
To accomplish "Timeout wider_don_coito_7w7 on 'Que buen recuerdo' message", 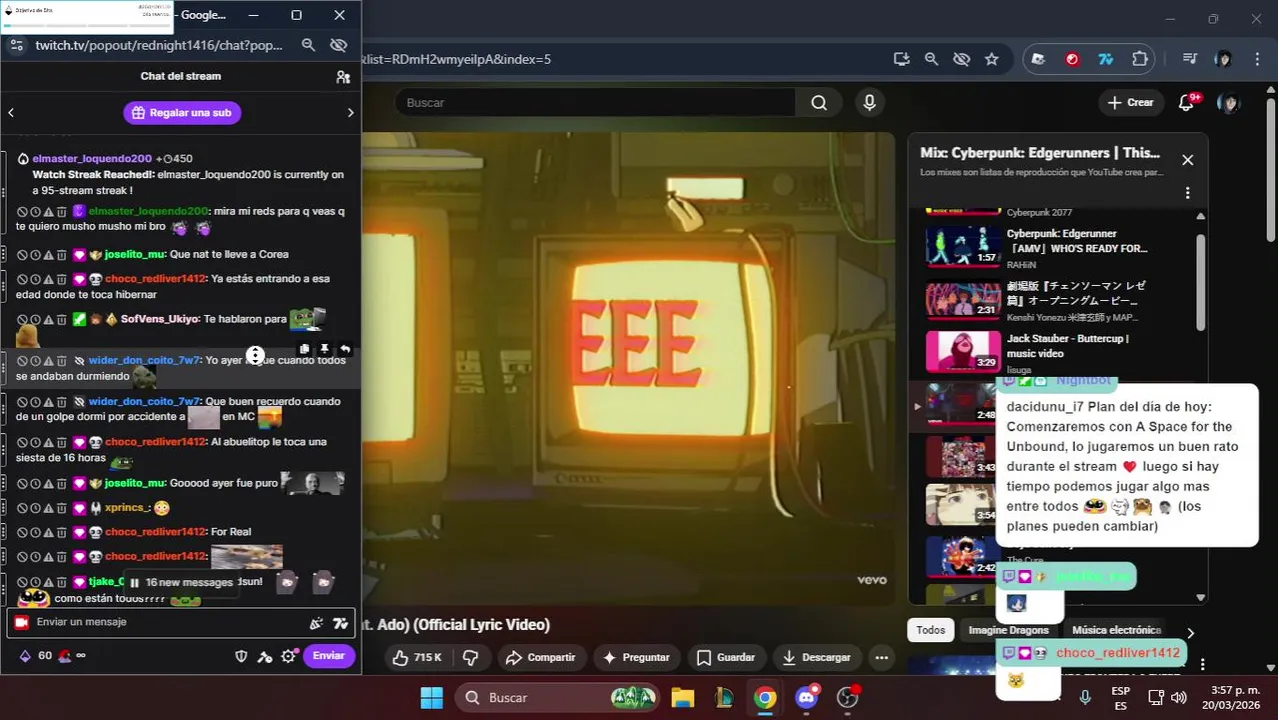I will click(x=35, y=402).
